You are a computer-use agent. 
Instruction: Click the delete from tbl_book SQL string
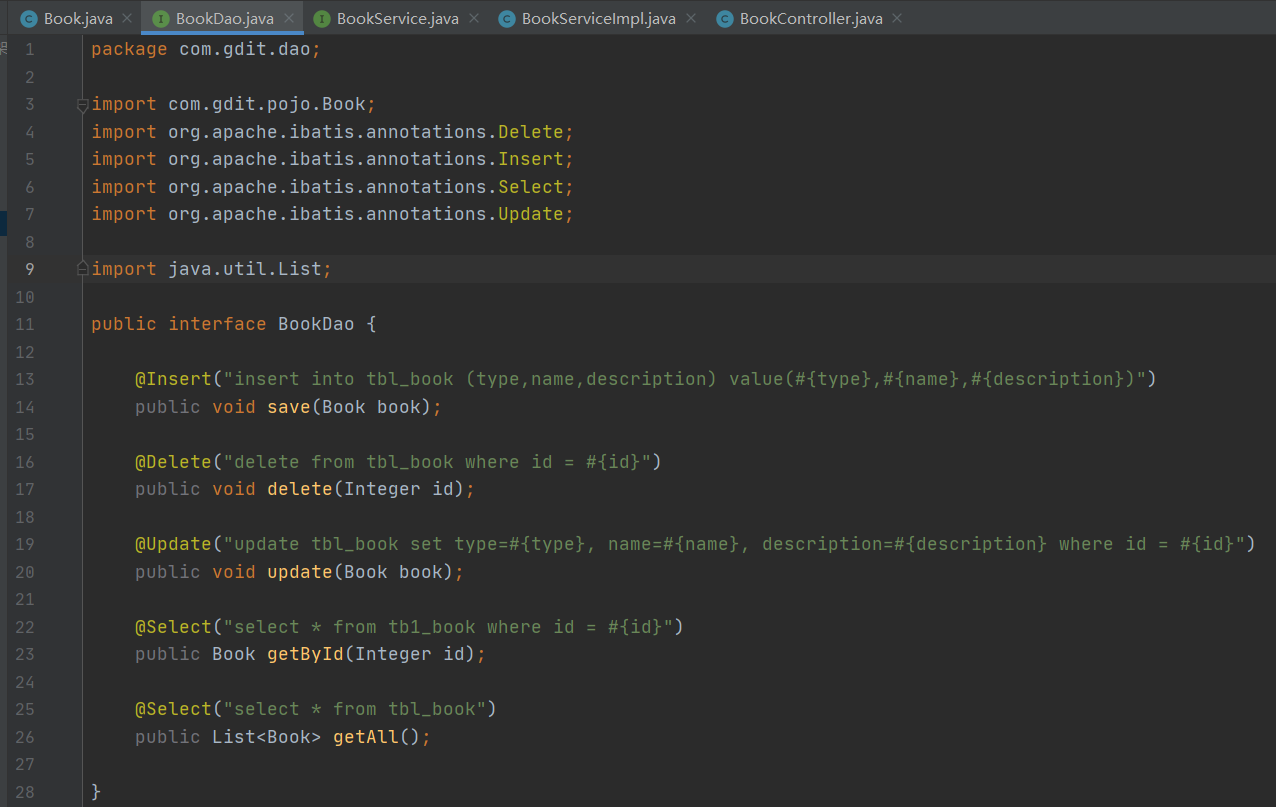point(437,462)
